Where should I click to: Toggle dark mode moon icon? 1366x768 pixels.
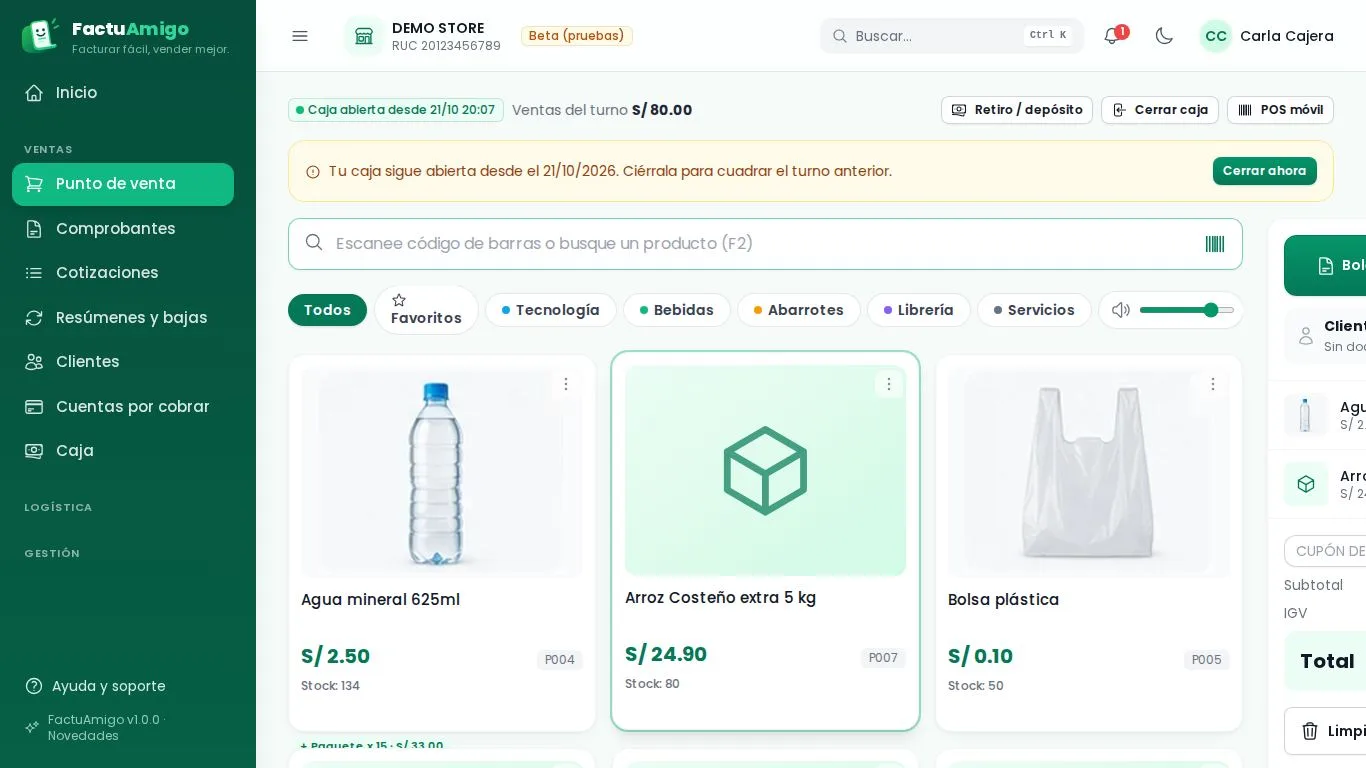coord(1164,36)
